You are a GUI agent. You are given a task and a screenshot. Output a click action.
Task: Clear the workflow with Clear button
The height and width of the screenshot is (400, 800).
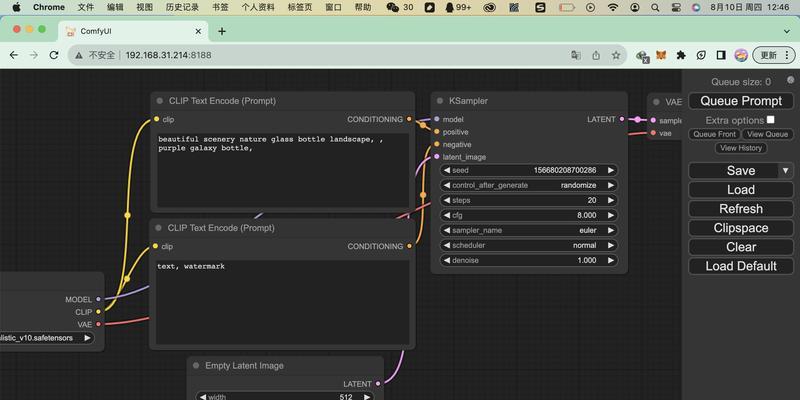point(741,247)
